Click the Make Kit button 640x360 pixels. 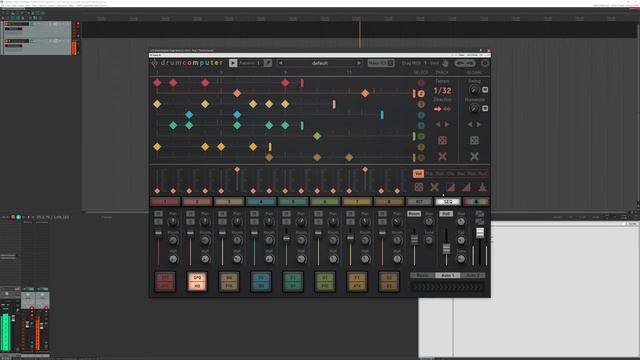click(x=380, y=63)
